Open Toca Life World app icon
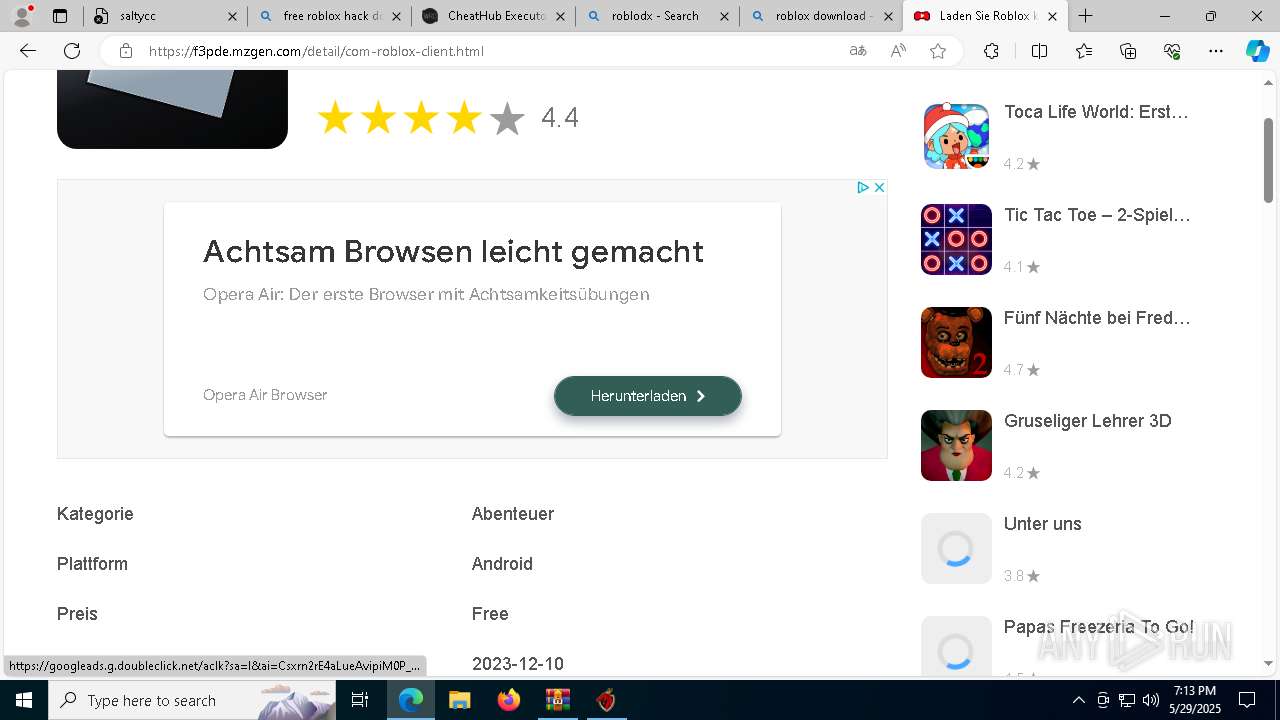Viewport: 1280px width, 720px height. tap(956, 137)
